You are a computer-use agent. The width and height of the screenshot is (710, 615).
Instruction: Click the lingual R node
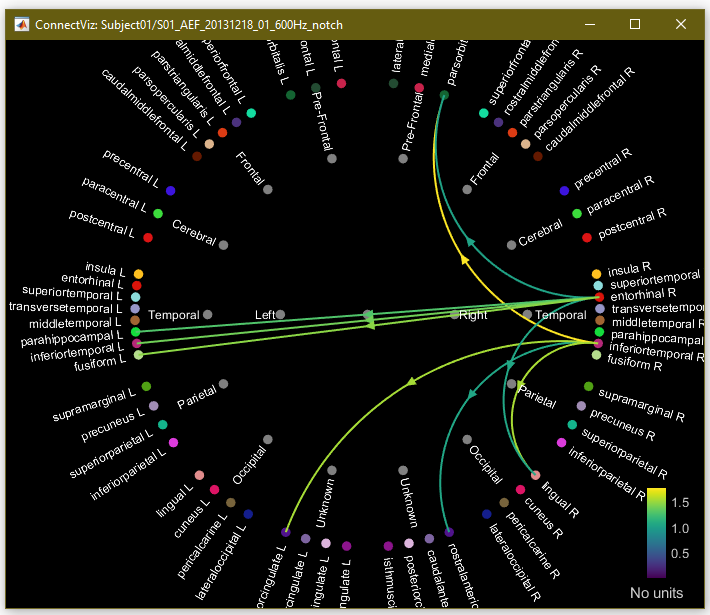tap(535, 475)
